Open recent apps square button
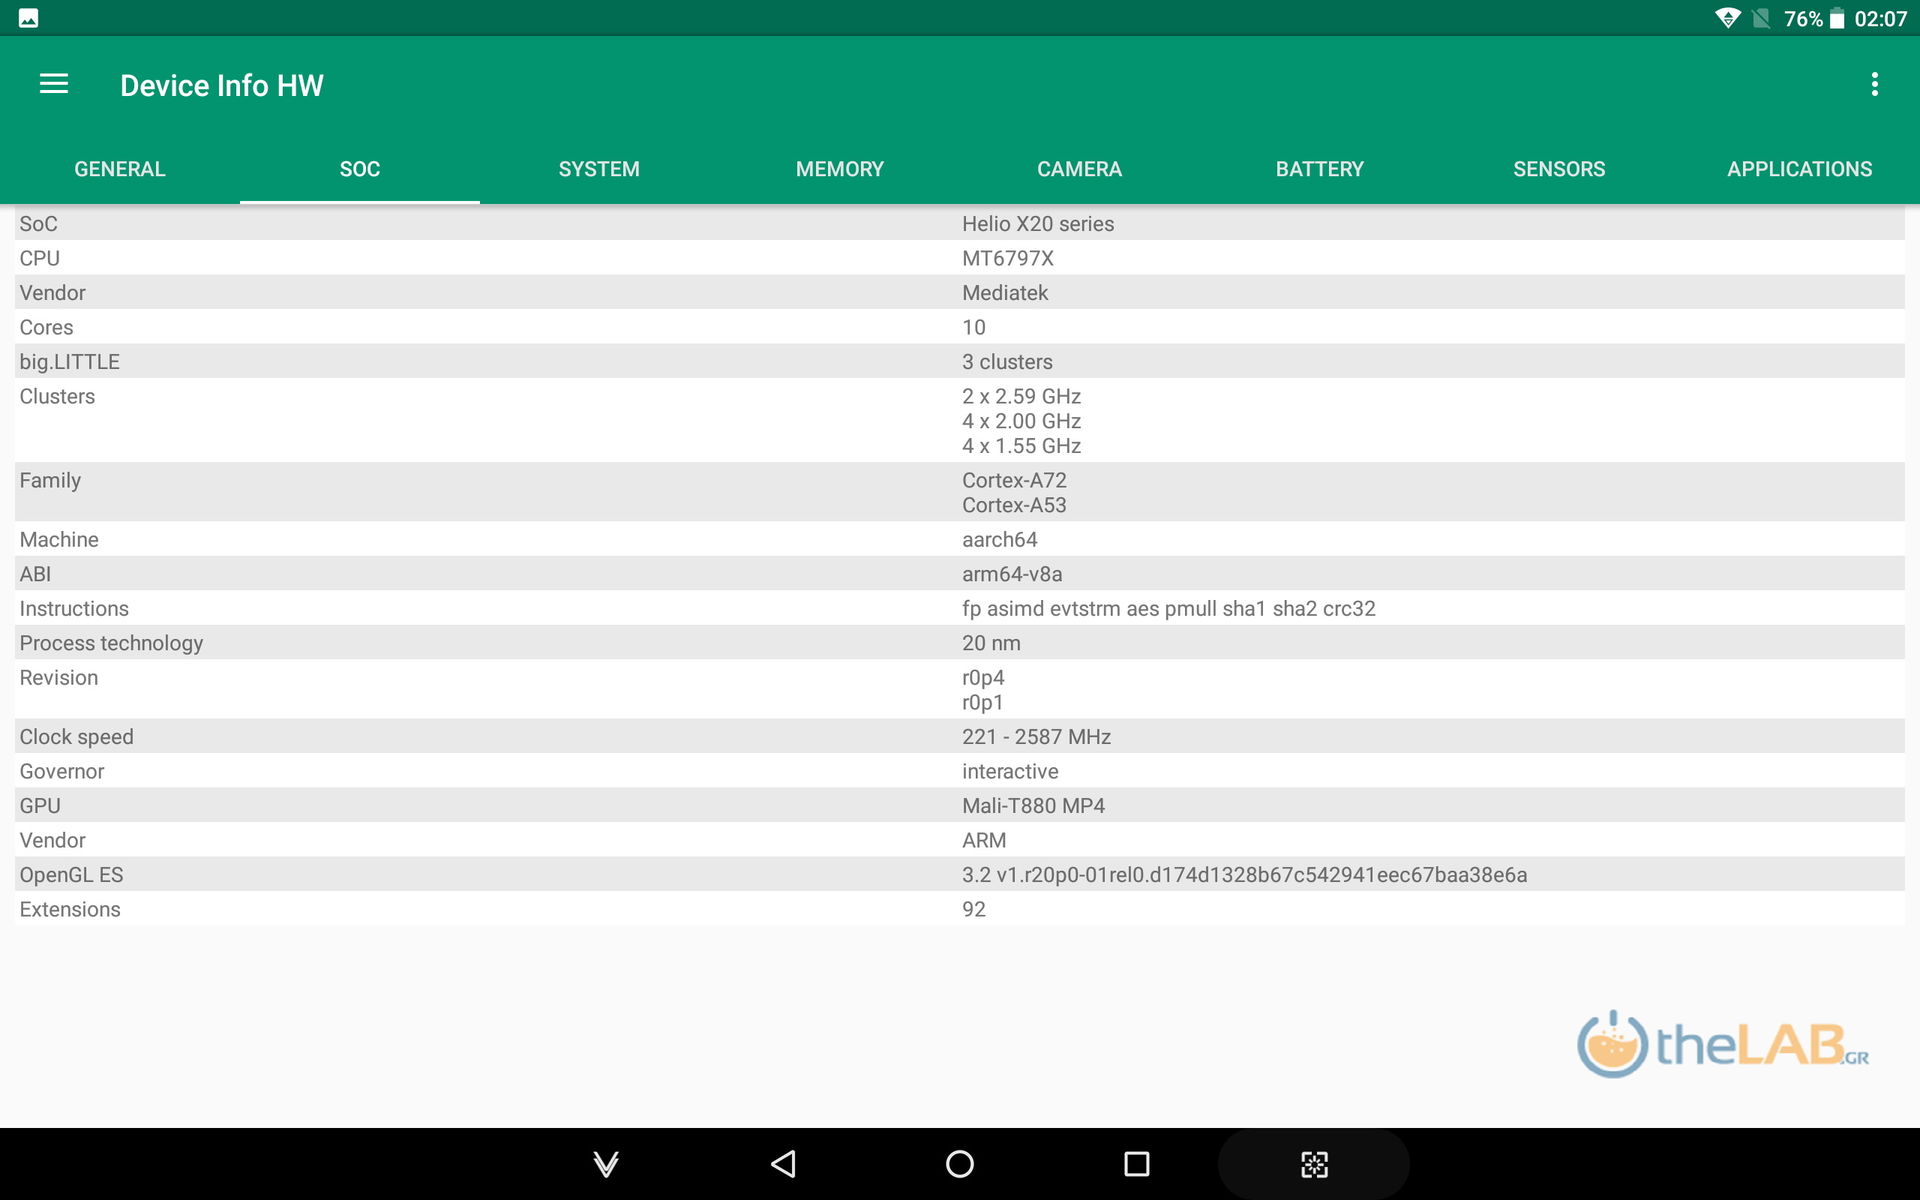 pos(1136,1163)
